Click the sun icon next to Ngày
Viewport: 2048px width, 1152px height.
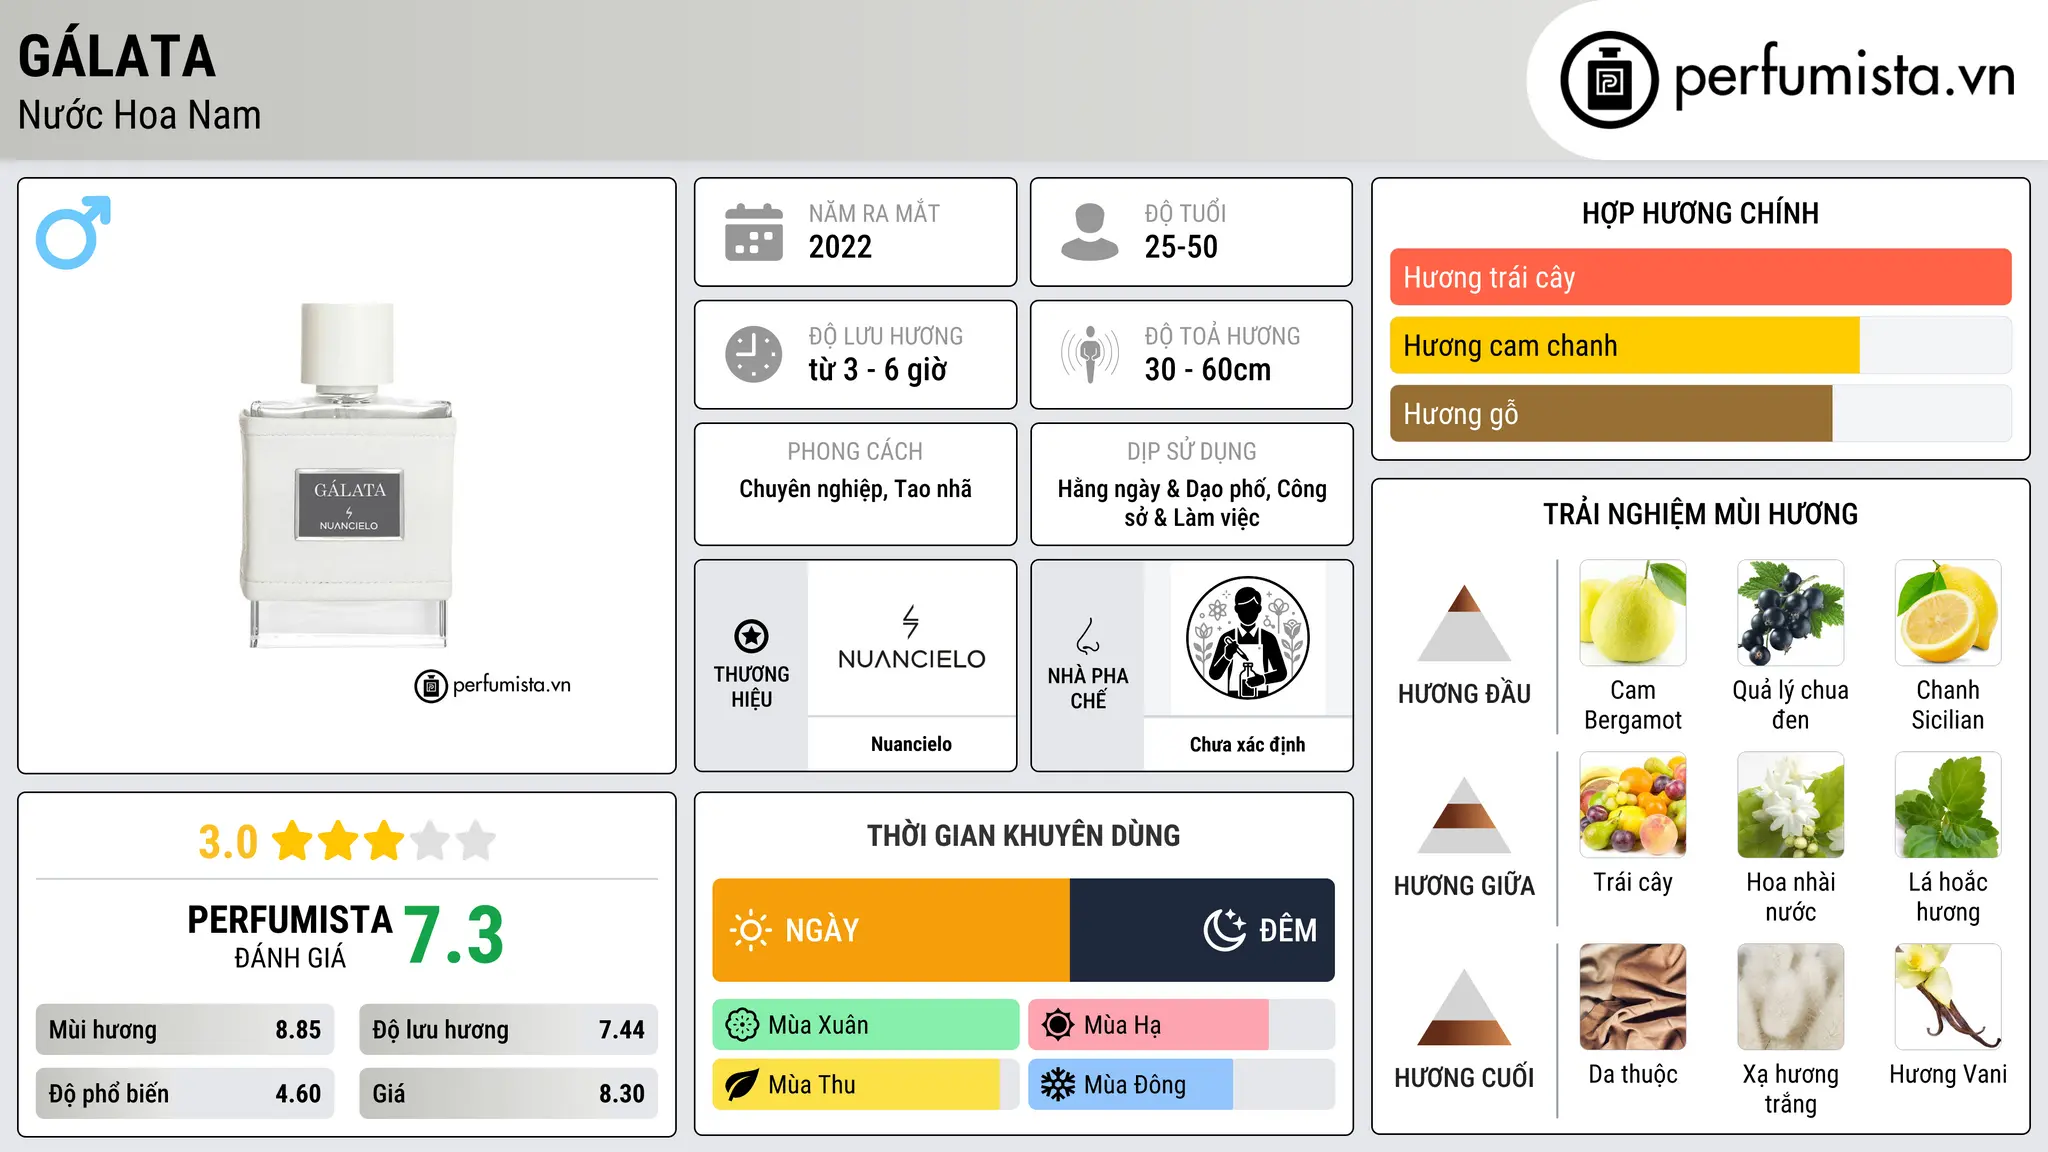coord(750,930)
